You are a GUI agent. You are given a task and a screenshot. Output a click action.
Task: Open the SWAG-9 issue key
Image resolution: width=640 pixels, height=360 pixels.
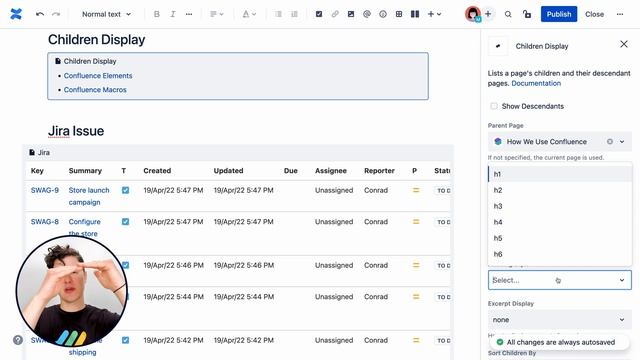pos(44,190)
